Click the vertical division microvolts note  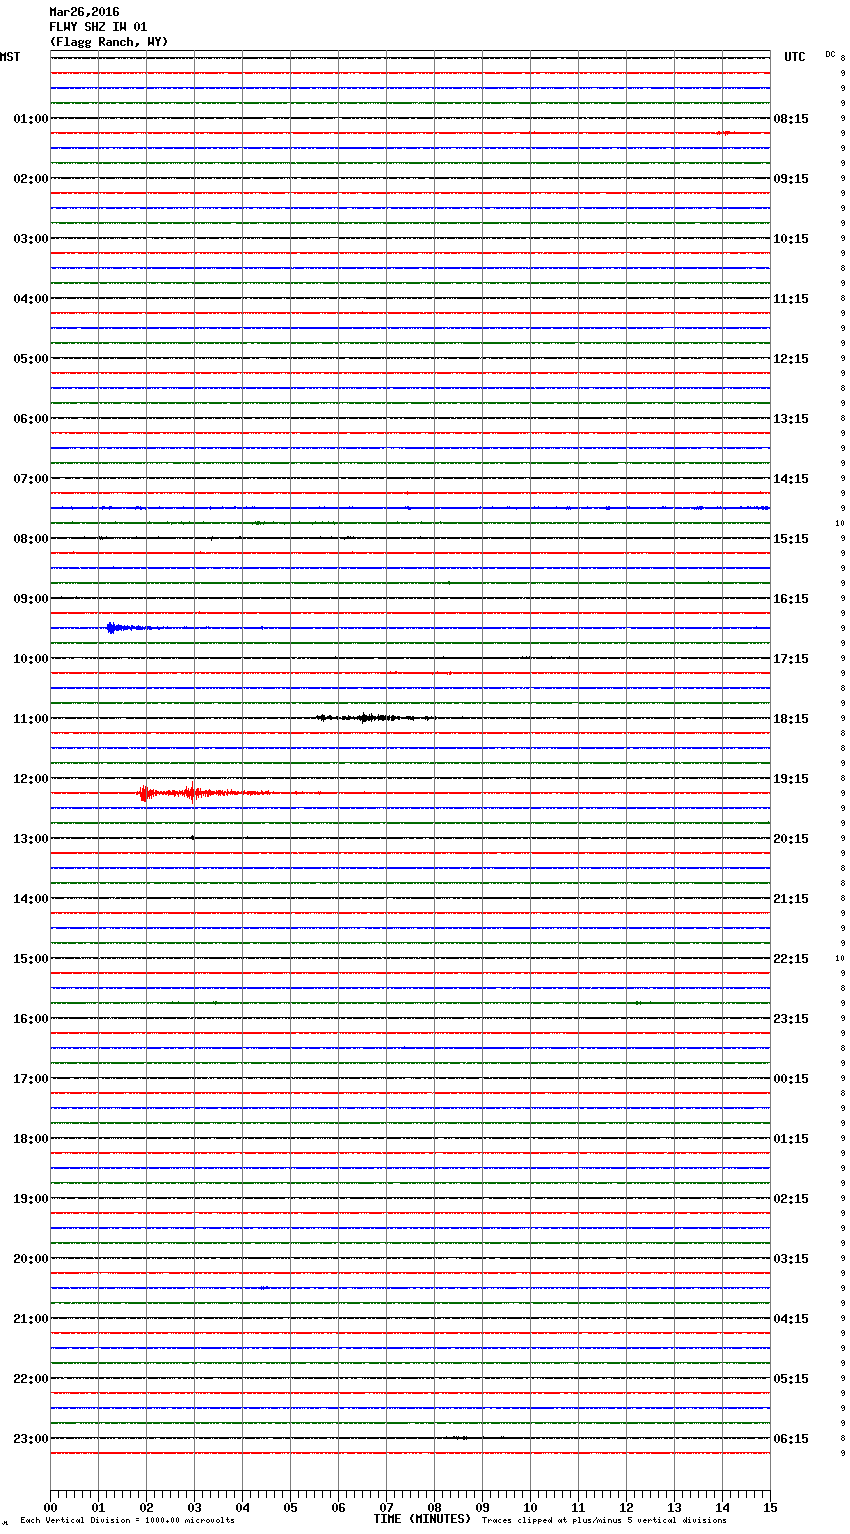[x=127, y=1521]
